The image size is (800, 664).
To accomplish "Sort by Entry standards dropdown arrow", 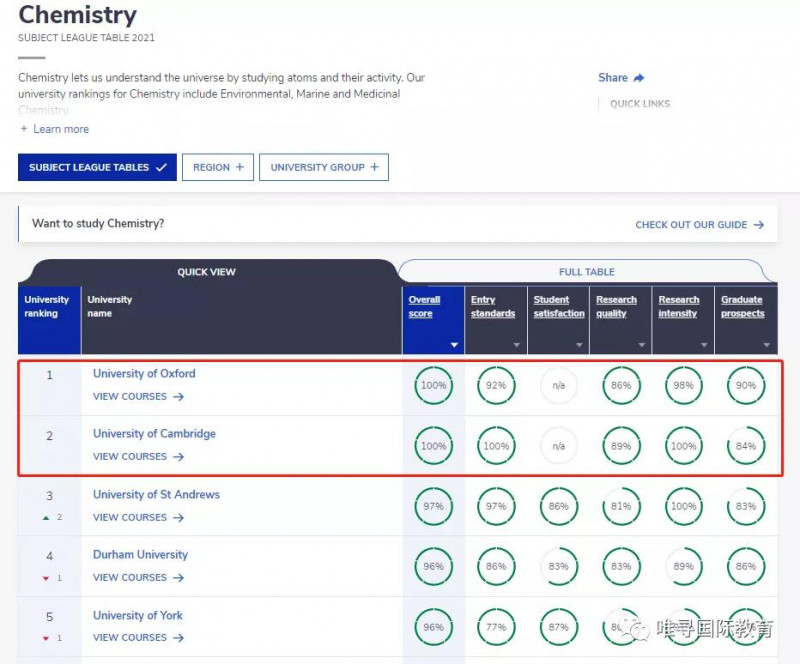I will pos(516,345).
